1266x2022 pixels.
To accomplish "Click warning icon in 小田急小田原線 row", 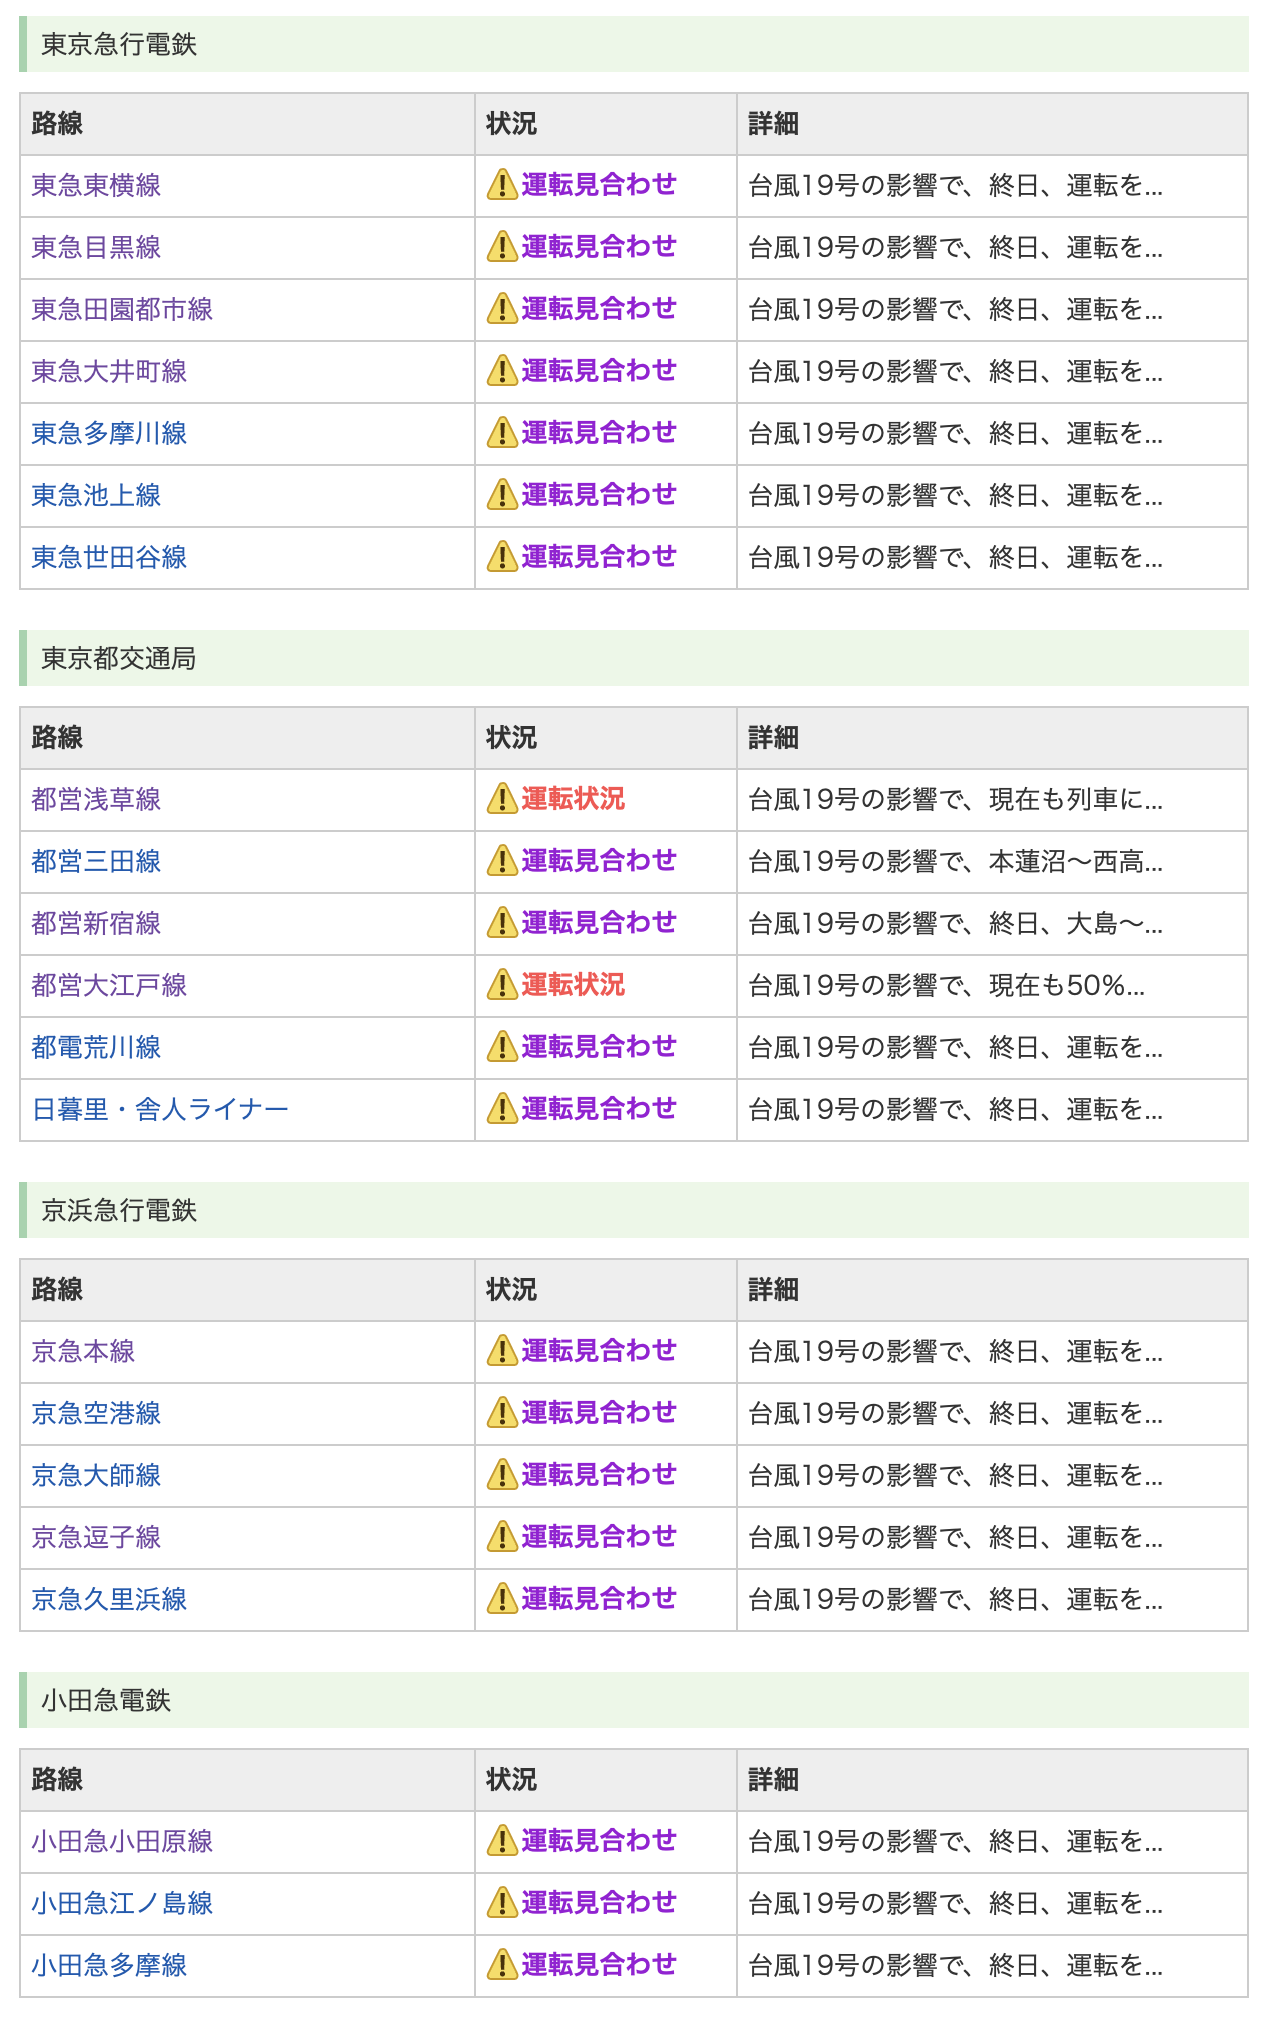I will [502, 1841].
